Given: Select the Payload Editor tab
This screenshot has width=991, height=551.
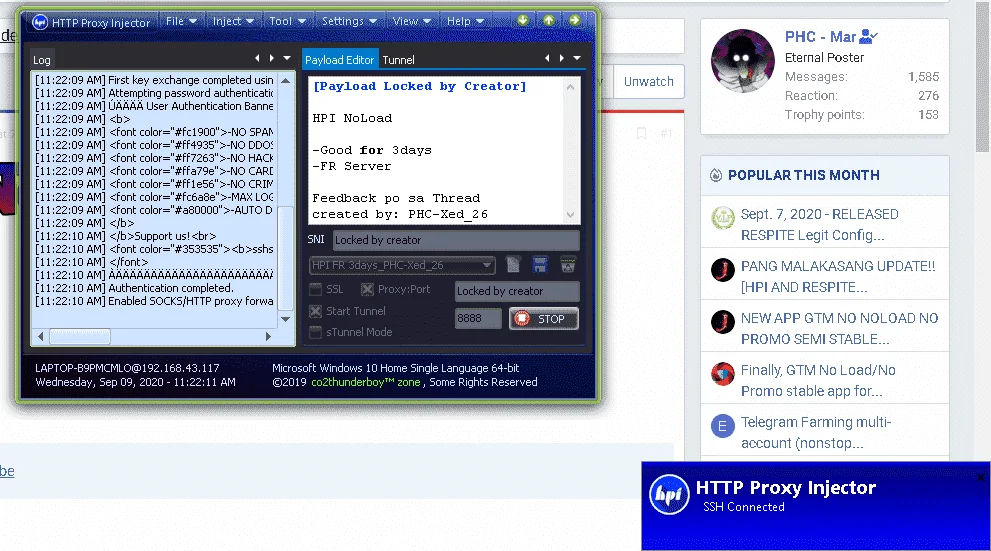Looking at the screenshot, I should 339,60.
